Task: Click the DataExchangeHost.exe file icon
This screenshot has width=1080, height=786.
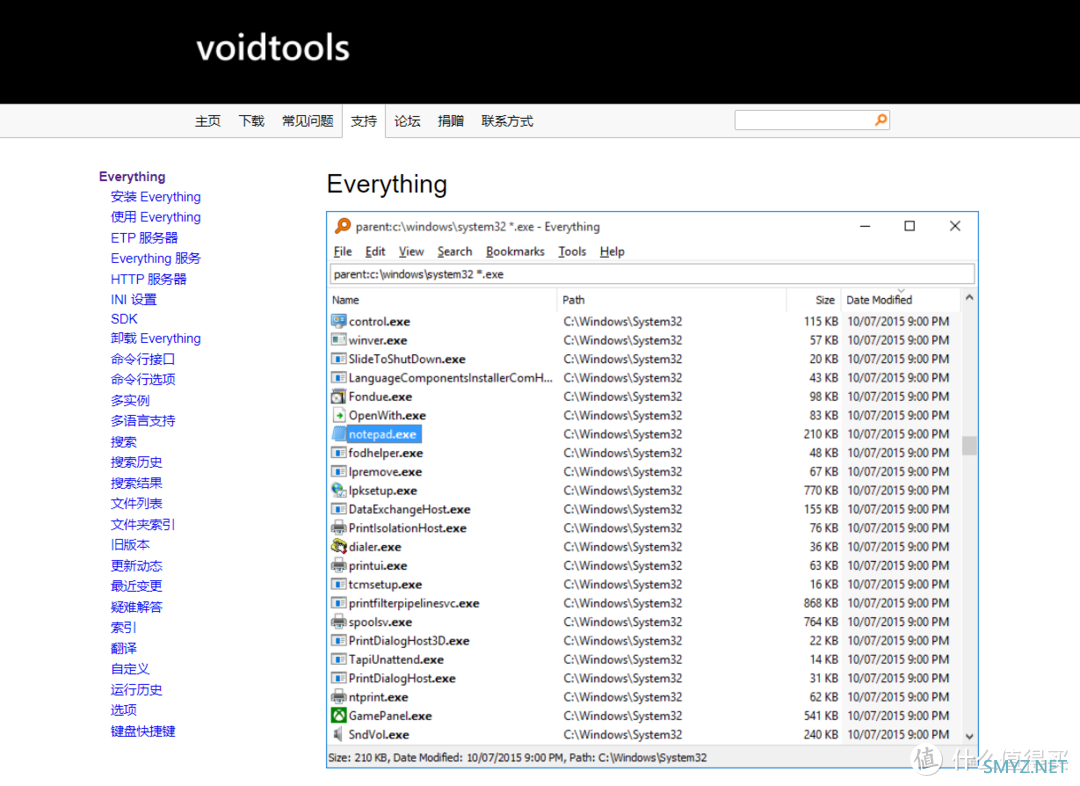Action: click(338, 509)
